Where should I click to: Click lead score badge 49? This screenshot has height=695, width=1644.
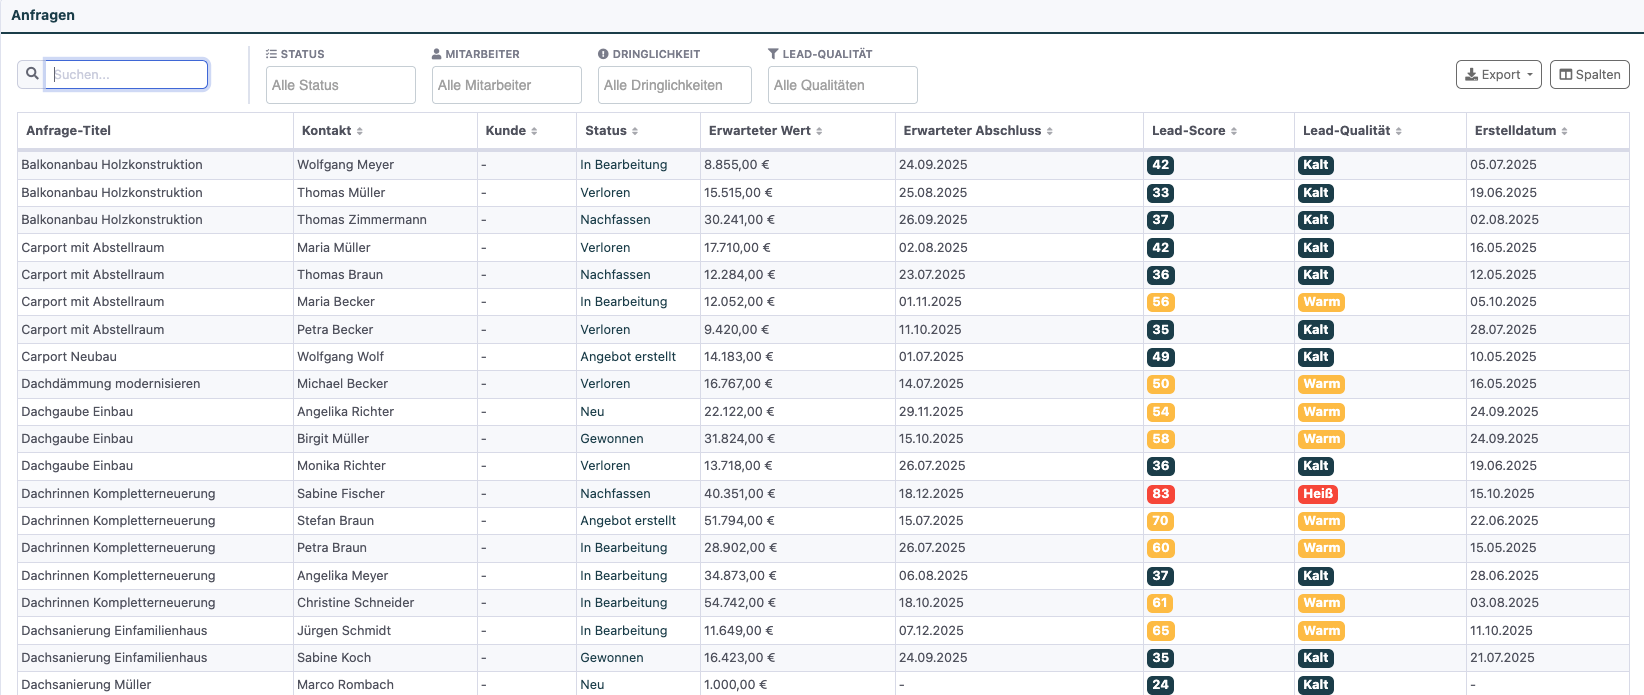point(1160,357)
